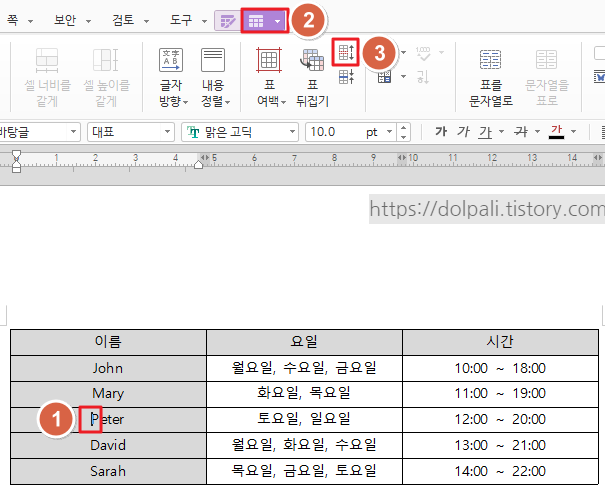Image resolution: width=605 pixels, height=495 pixels.
Task: Open the table layout tab icon
Action: pos(256,21)
